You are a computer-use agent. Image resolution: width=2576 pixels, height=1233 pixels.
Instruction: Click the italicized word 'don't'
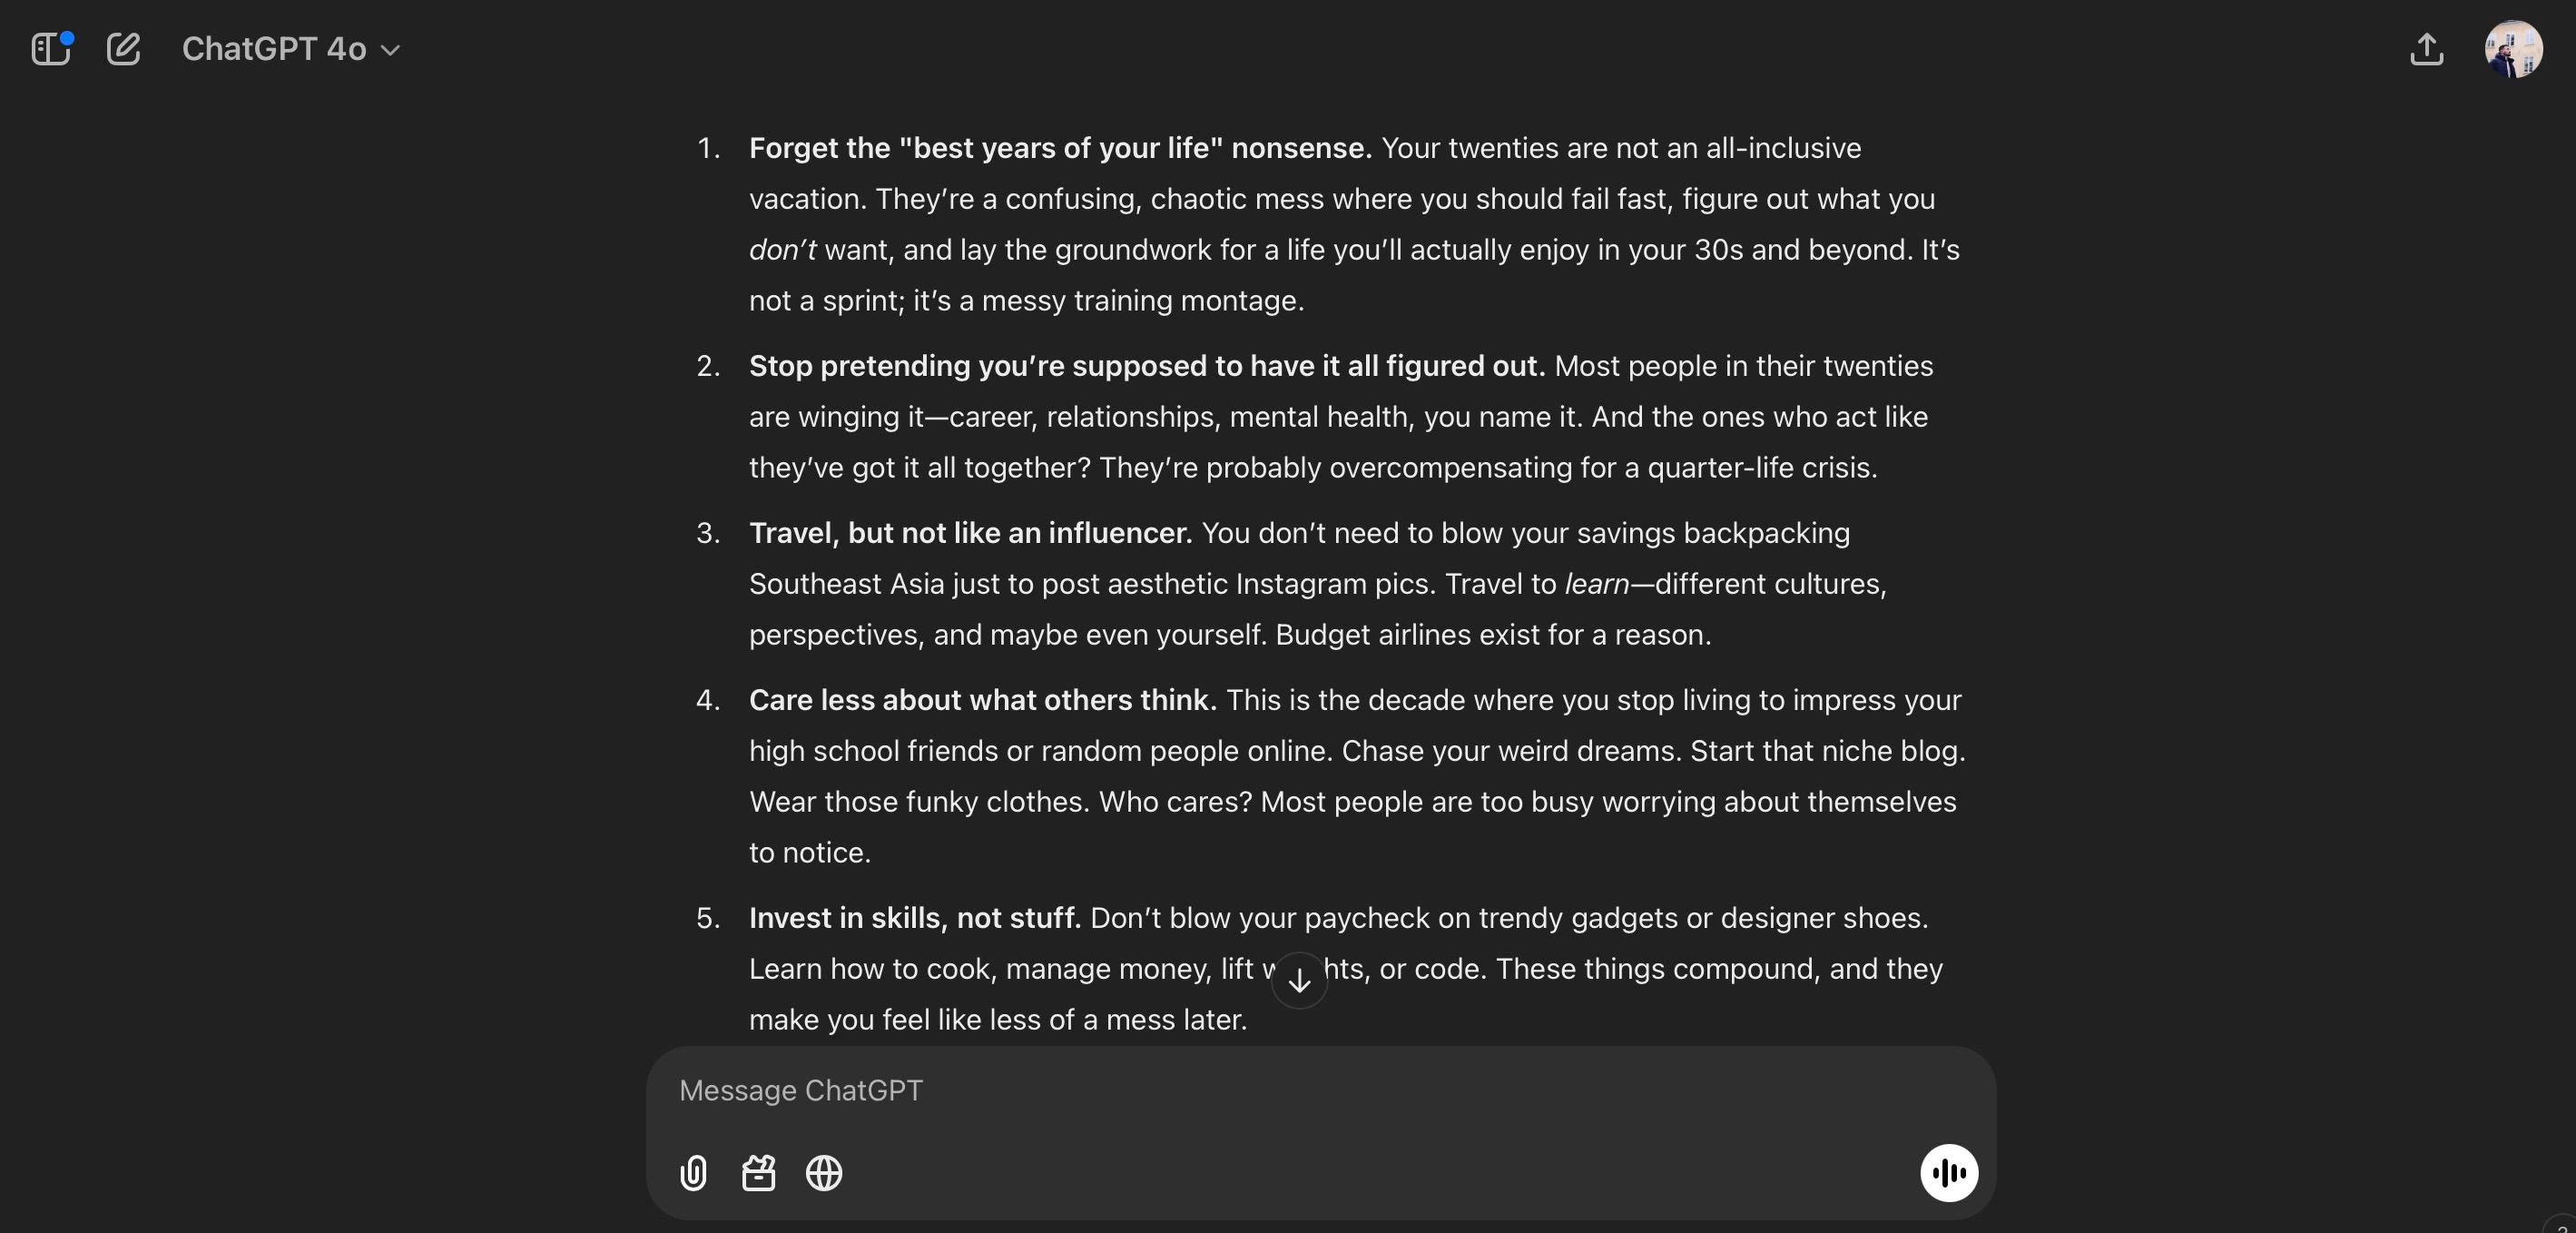782,250
